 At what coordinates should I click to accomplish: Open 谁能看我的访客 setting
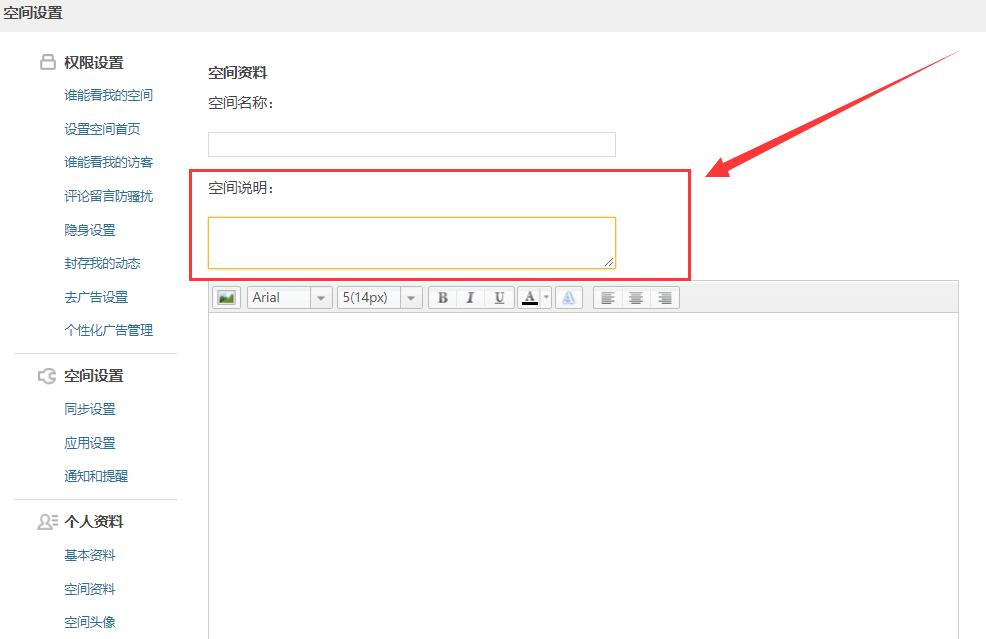(x=108, y=162)
